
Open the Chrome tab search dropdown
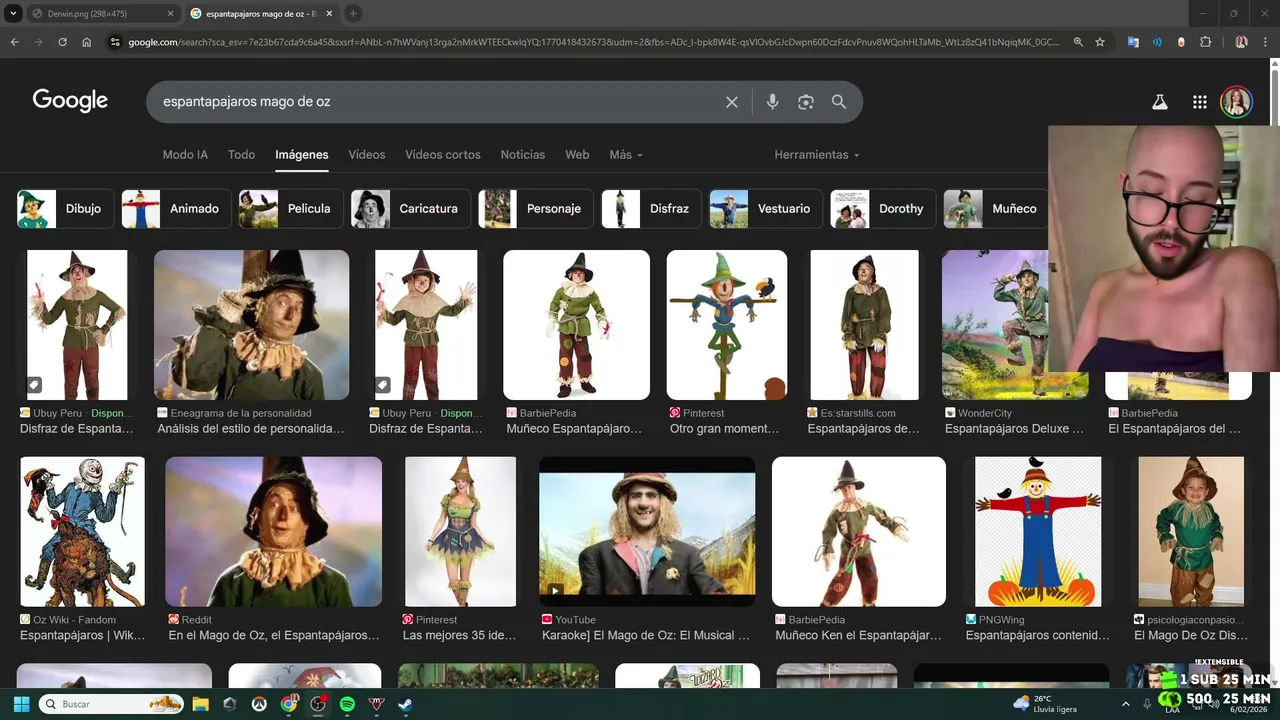13,13
